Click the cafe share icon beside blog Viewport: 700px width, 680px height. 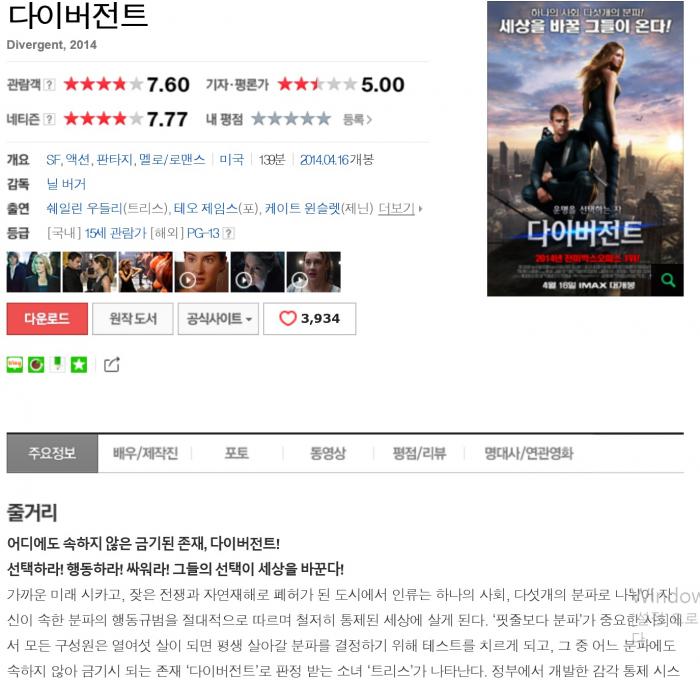[x=36, y=364]
